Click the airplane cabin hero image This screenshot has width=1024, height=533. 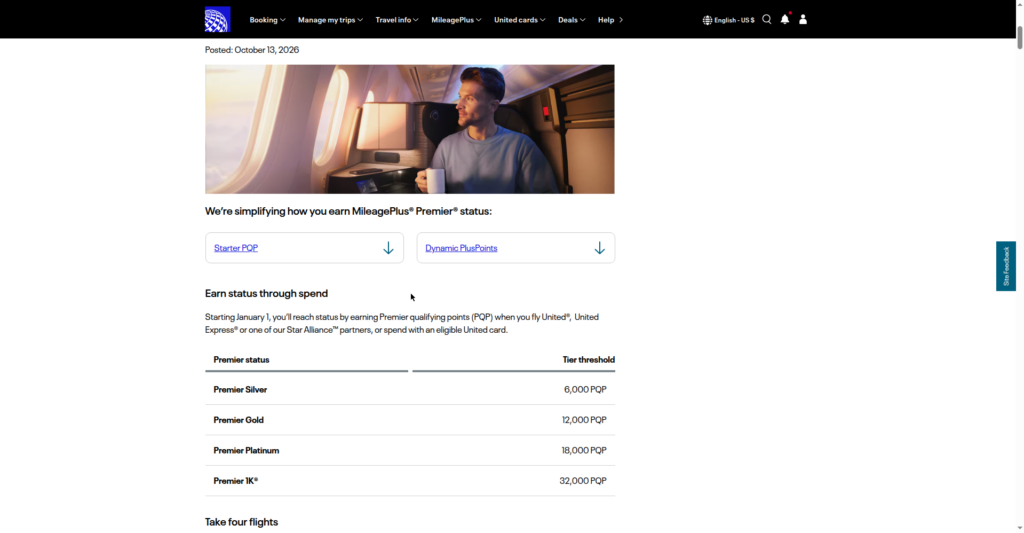409,129
